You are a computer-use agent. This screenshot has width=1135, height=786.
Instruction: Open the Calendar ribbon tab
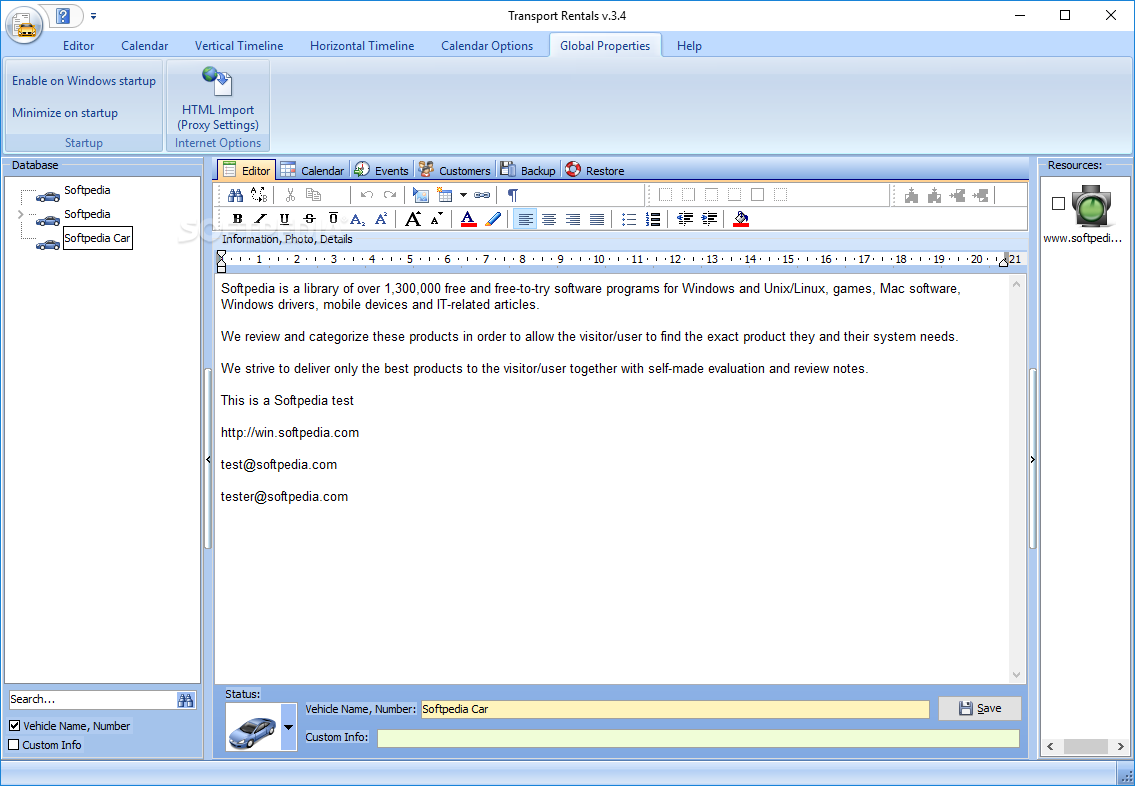pyautogui.click(x=145, y=46)
